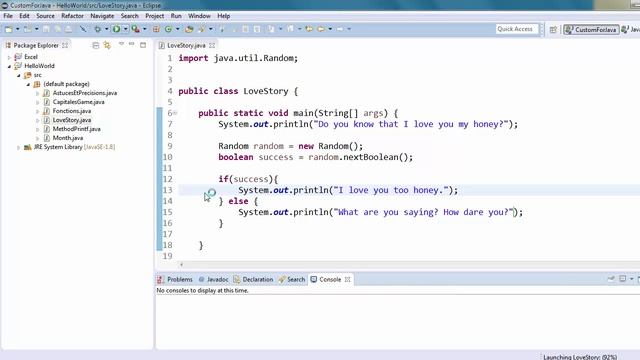Collapse the (default package) node
This screenshot has width=640, height=360.
[x=28, y=84]
